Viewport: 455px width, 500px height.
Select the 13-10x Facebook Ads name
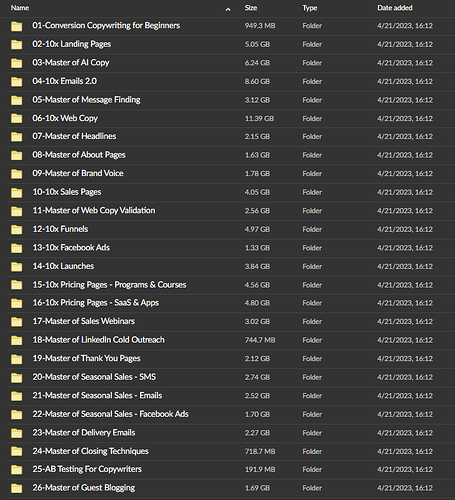coord(71,248)
